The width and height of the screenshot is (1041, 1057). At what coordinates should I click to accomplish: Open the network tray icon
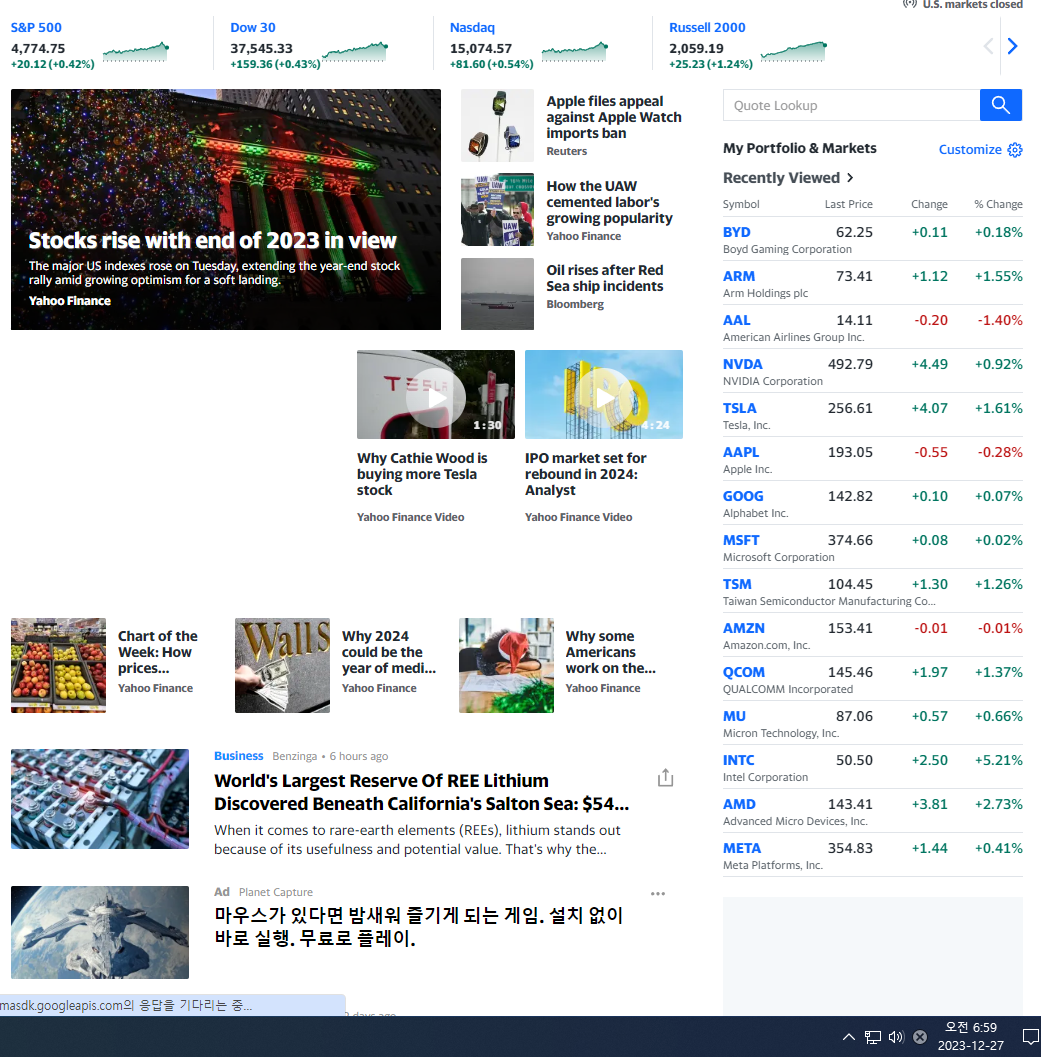point(873,1037)
